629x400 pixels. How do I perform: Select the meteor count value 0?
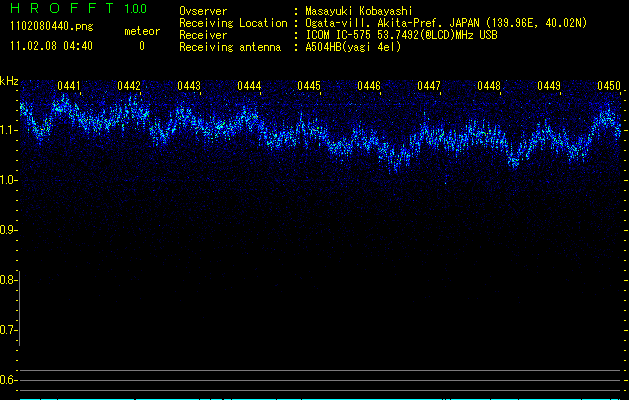point(141,46)
